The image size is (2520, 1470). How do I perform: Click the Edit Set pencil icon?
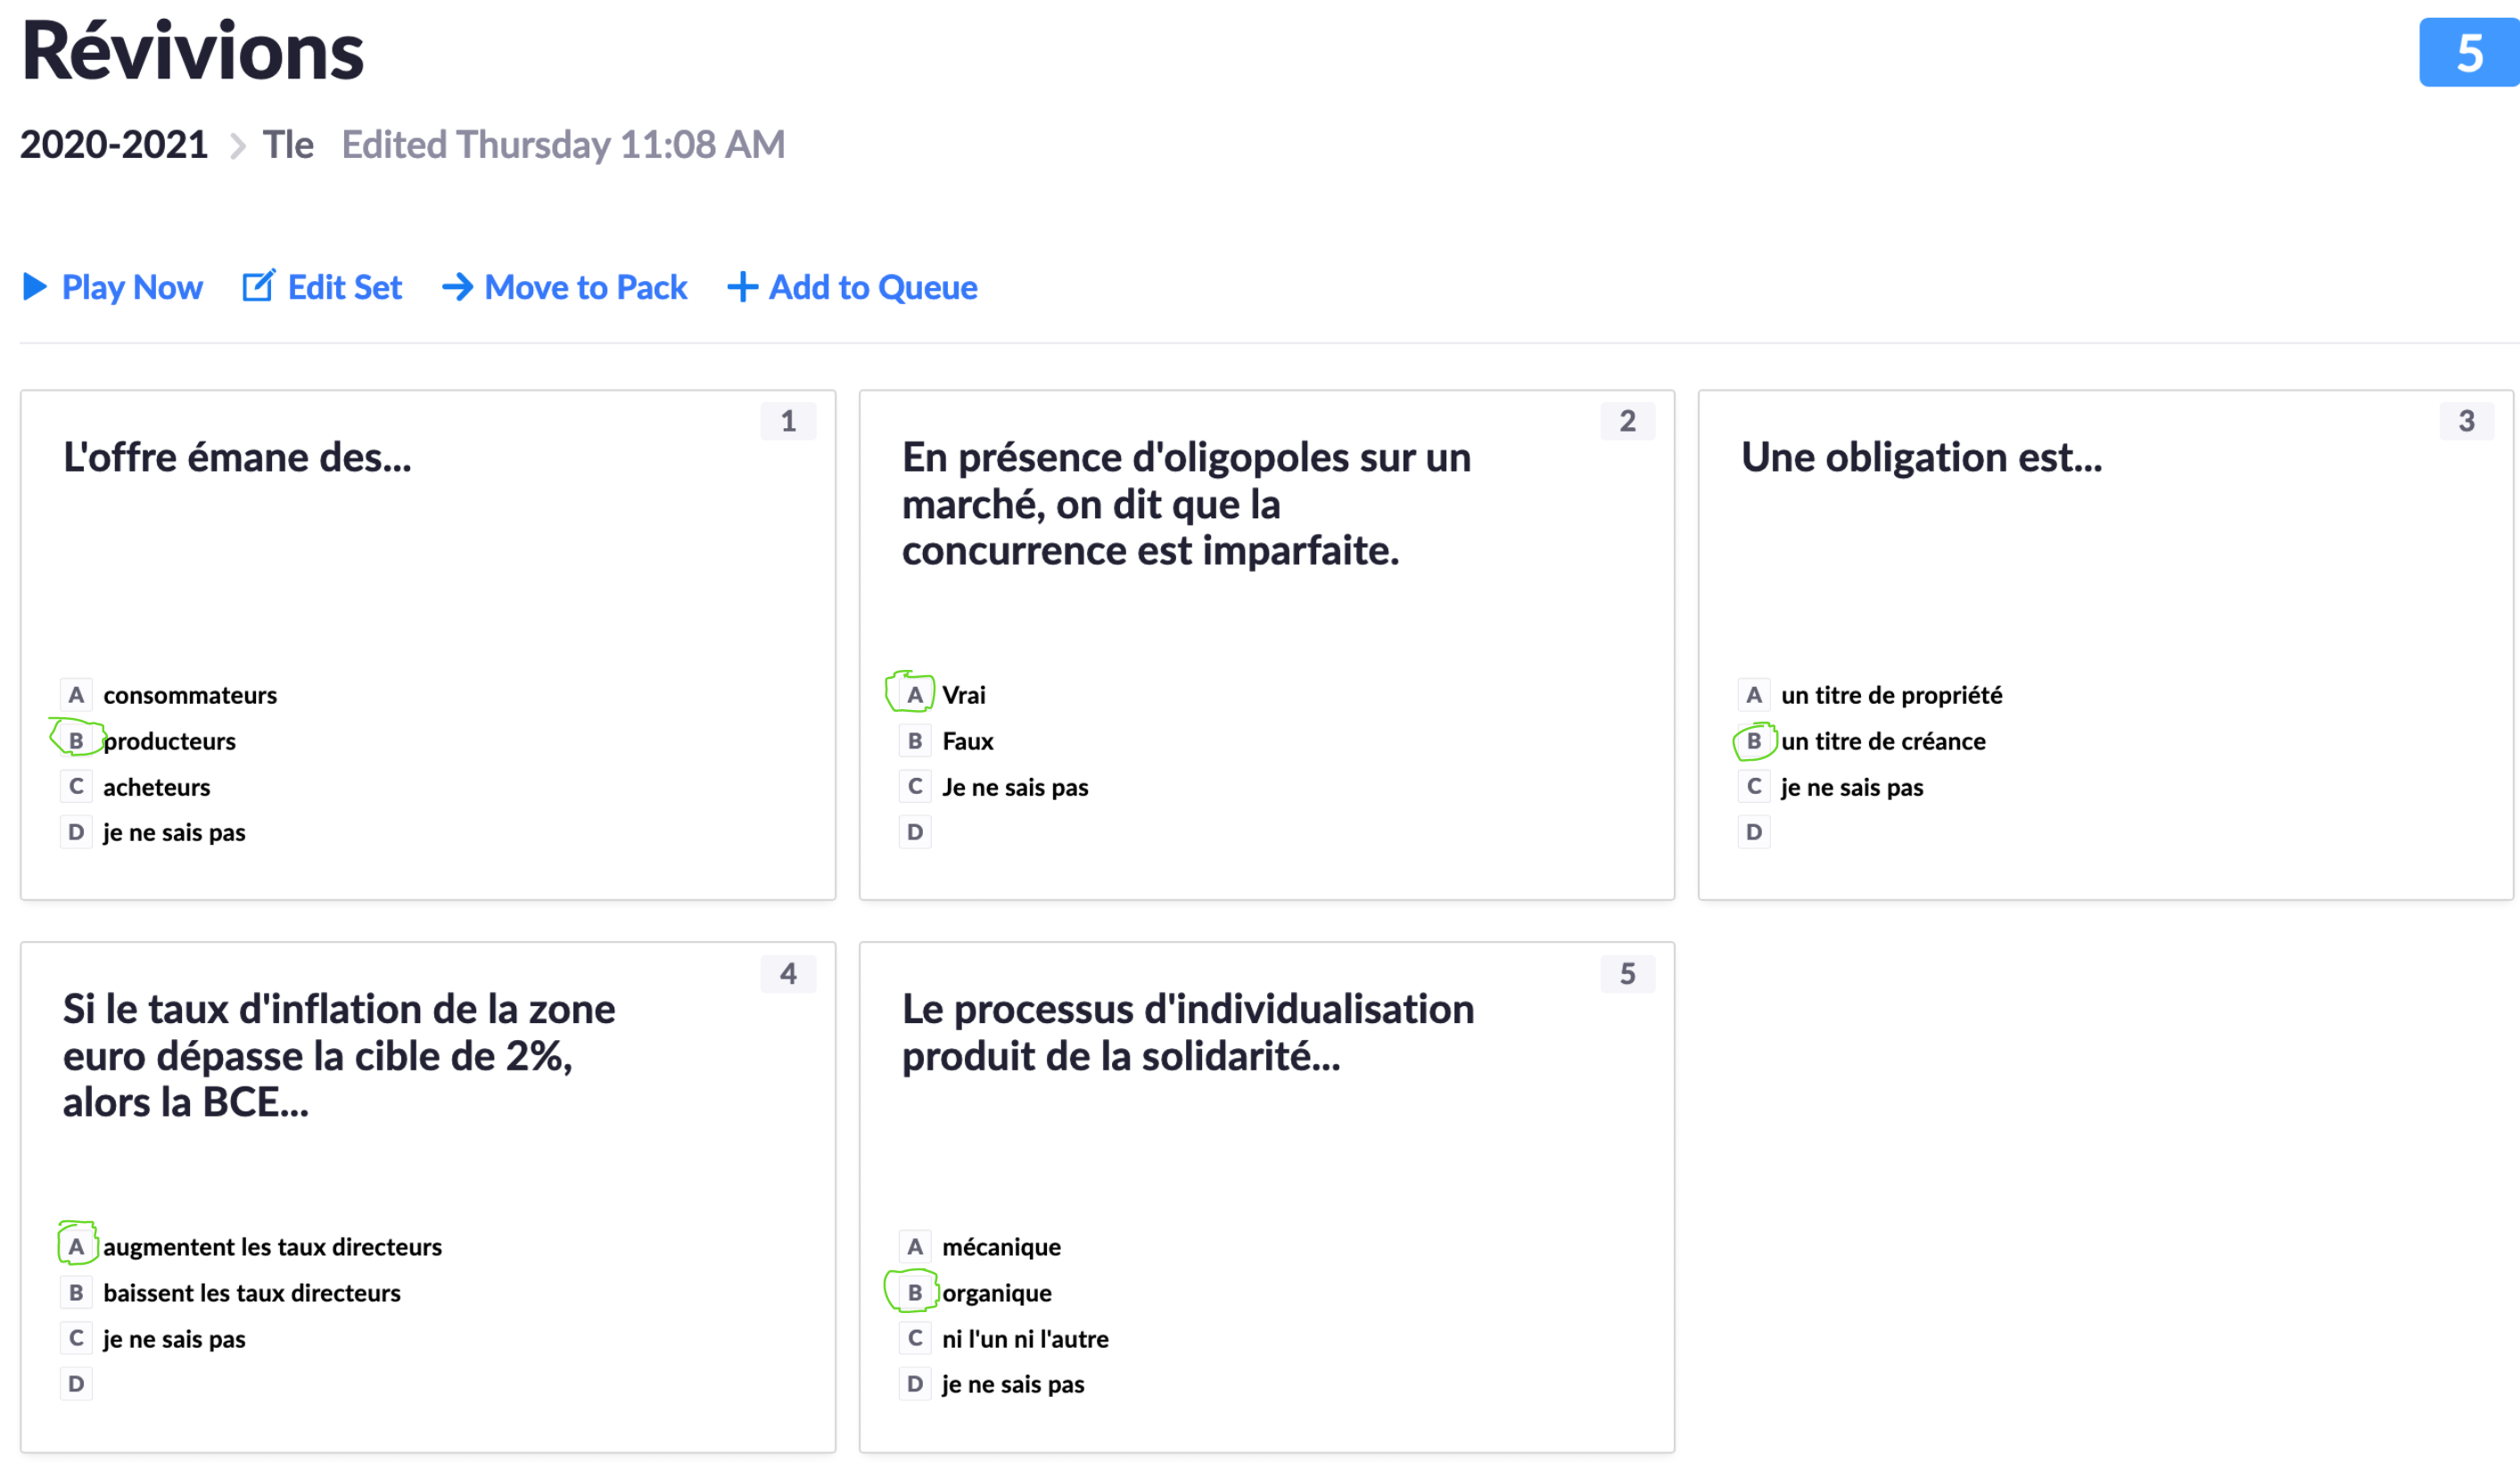click(258, 286)
